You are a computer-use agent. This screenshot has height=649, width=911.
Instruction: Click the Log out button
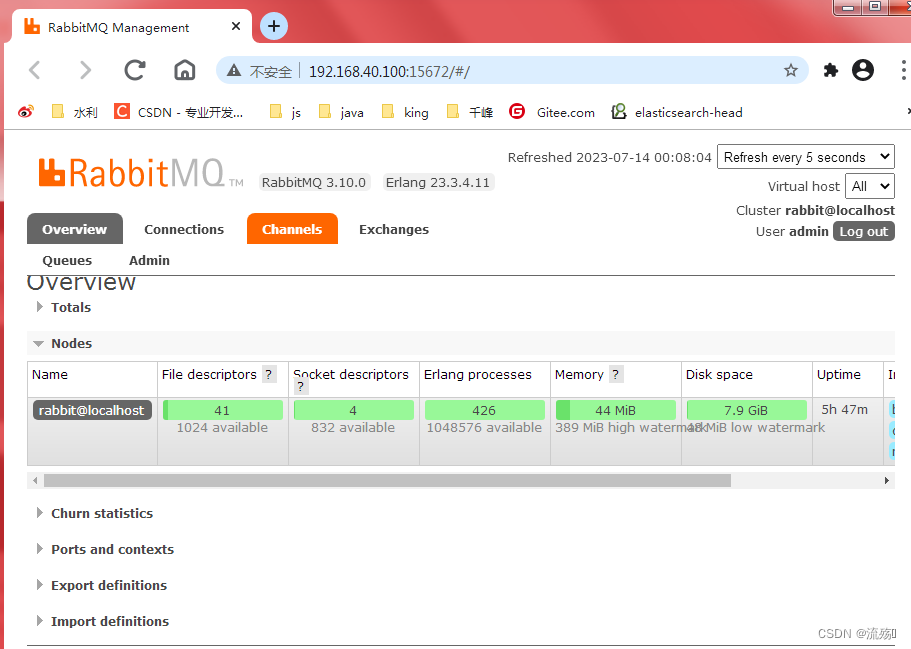coord(863,231)
